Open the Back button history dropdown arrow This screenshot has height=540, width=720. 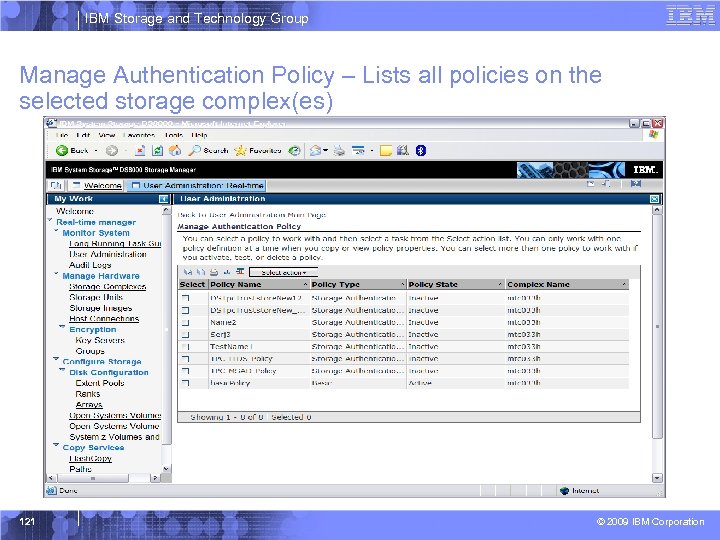pos(96,151)
